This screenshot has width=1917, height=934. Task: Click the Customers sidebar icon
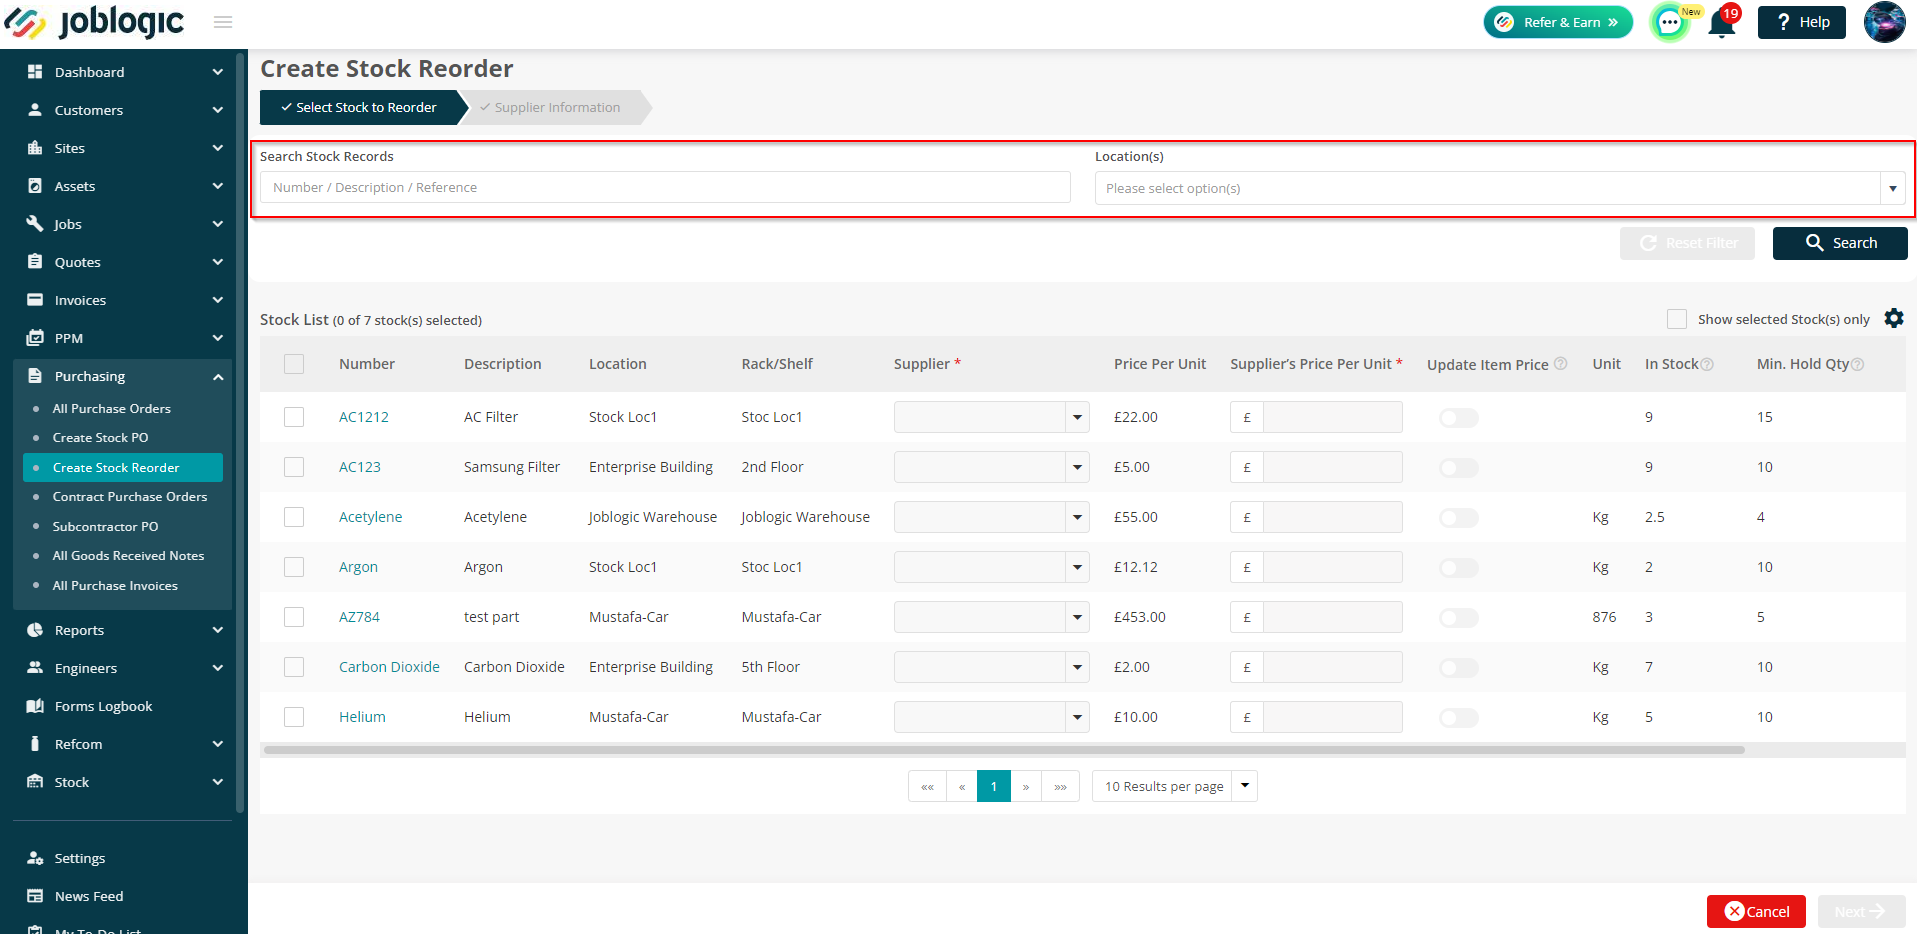click(35, 110)
